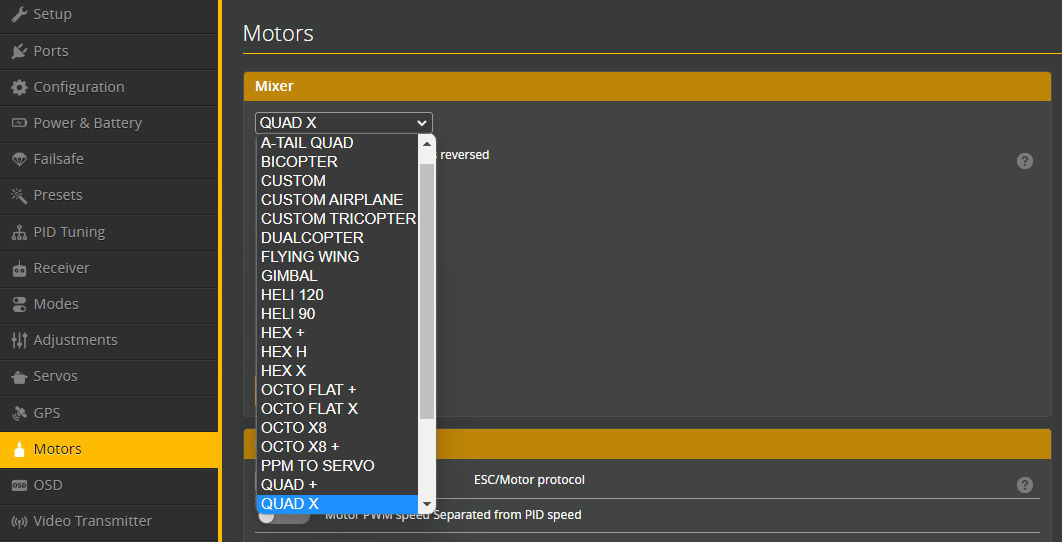Open help icon in Mixer section
The width and height of the screenshot is (1062, 542).
click(x=1024, y=161)
